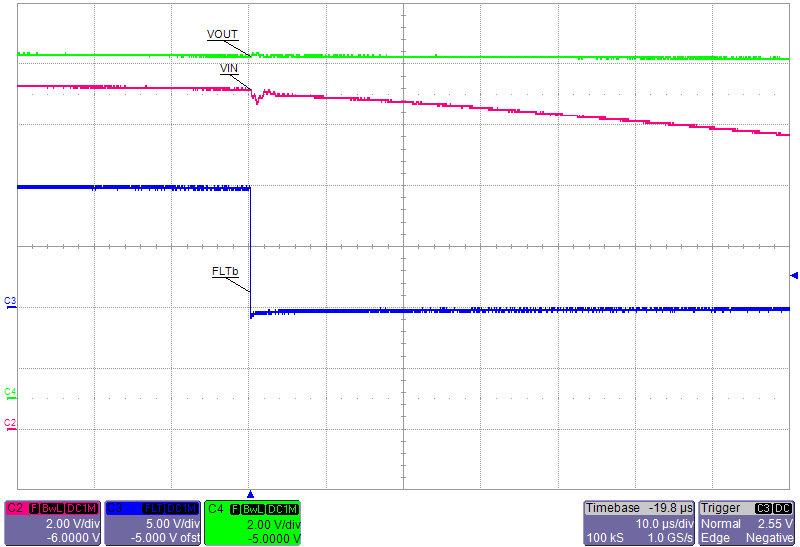
Task: Click the VIN waveform label
Action: 229,68
